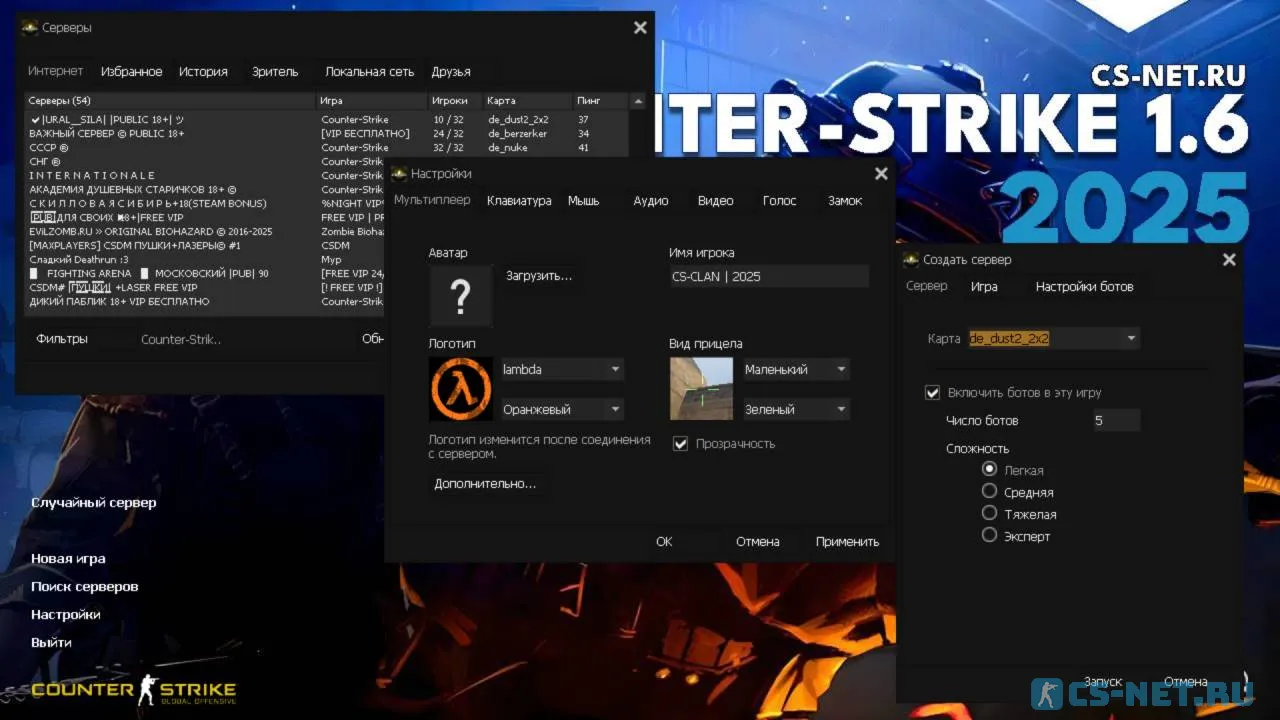Screen dimensions: 1280x720
Task: Click sort arrow at end of server list header
Action: (638, 101)
